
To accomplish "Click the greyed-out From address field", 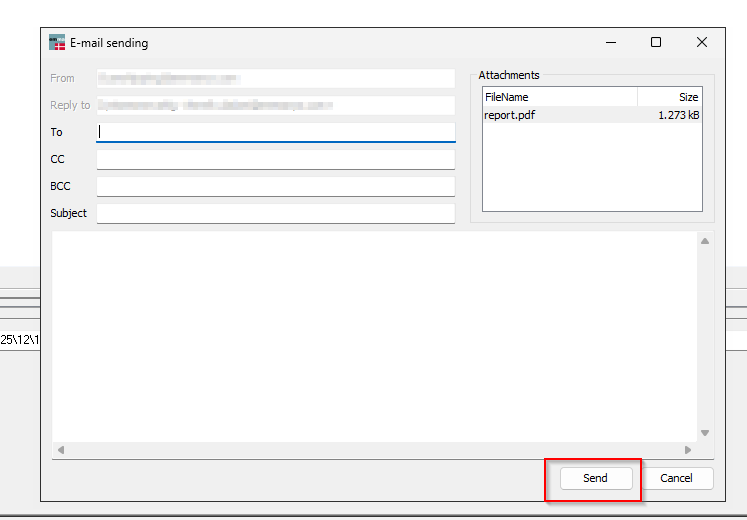I will (x=275, y=78).
